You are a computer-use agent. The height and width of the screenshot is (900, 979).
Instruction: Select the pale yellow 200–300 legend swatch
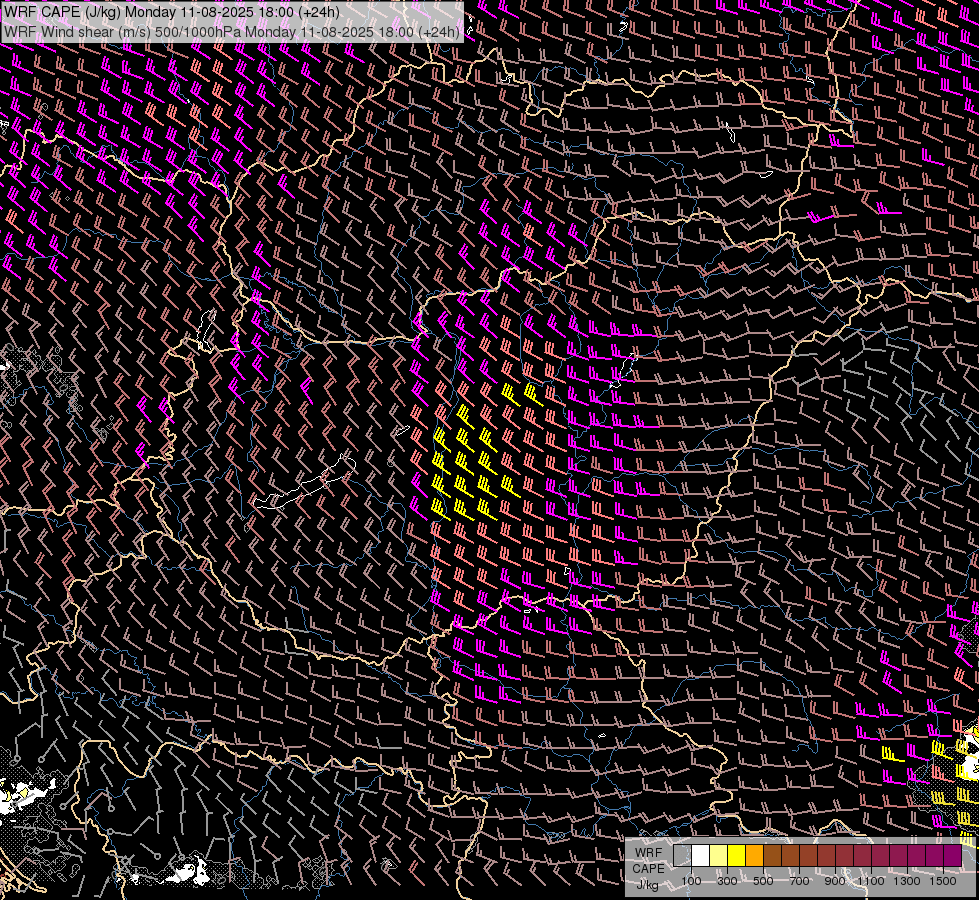point(719,856)
